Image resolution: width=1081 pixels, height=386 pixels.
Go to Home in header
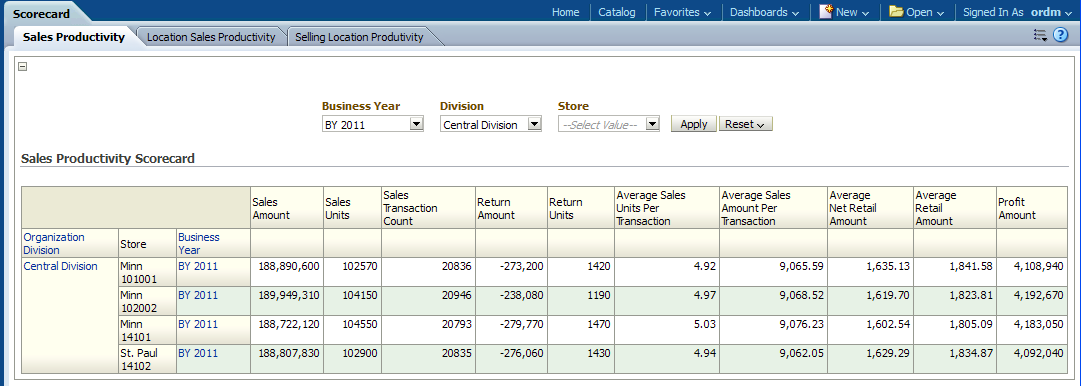click(x=565, y=12)
